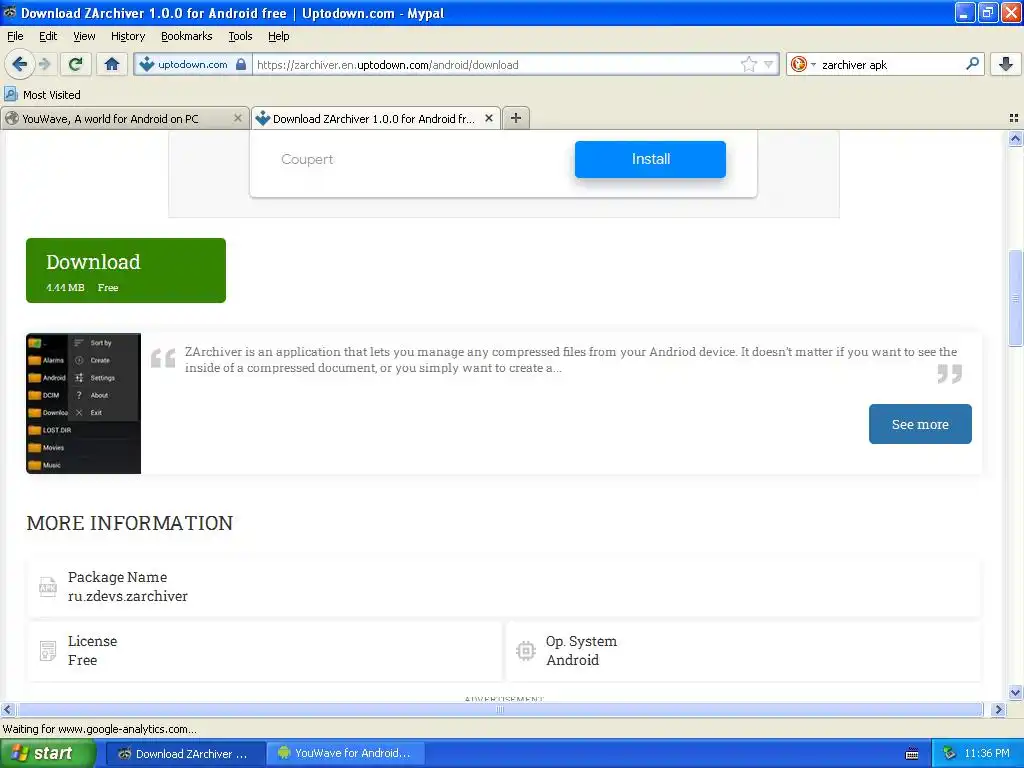Open the URL bar history dropdown arrow
The height and width of the screenshot is (768, 1024).
[x=769, y=64]
